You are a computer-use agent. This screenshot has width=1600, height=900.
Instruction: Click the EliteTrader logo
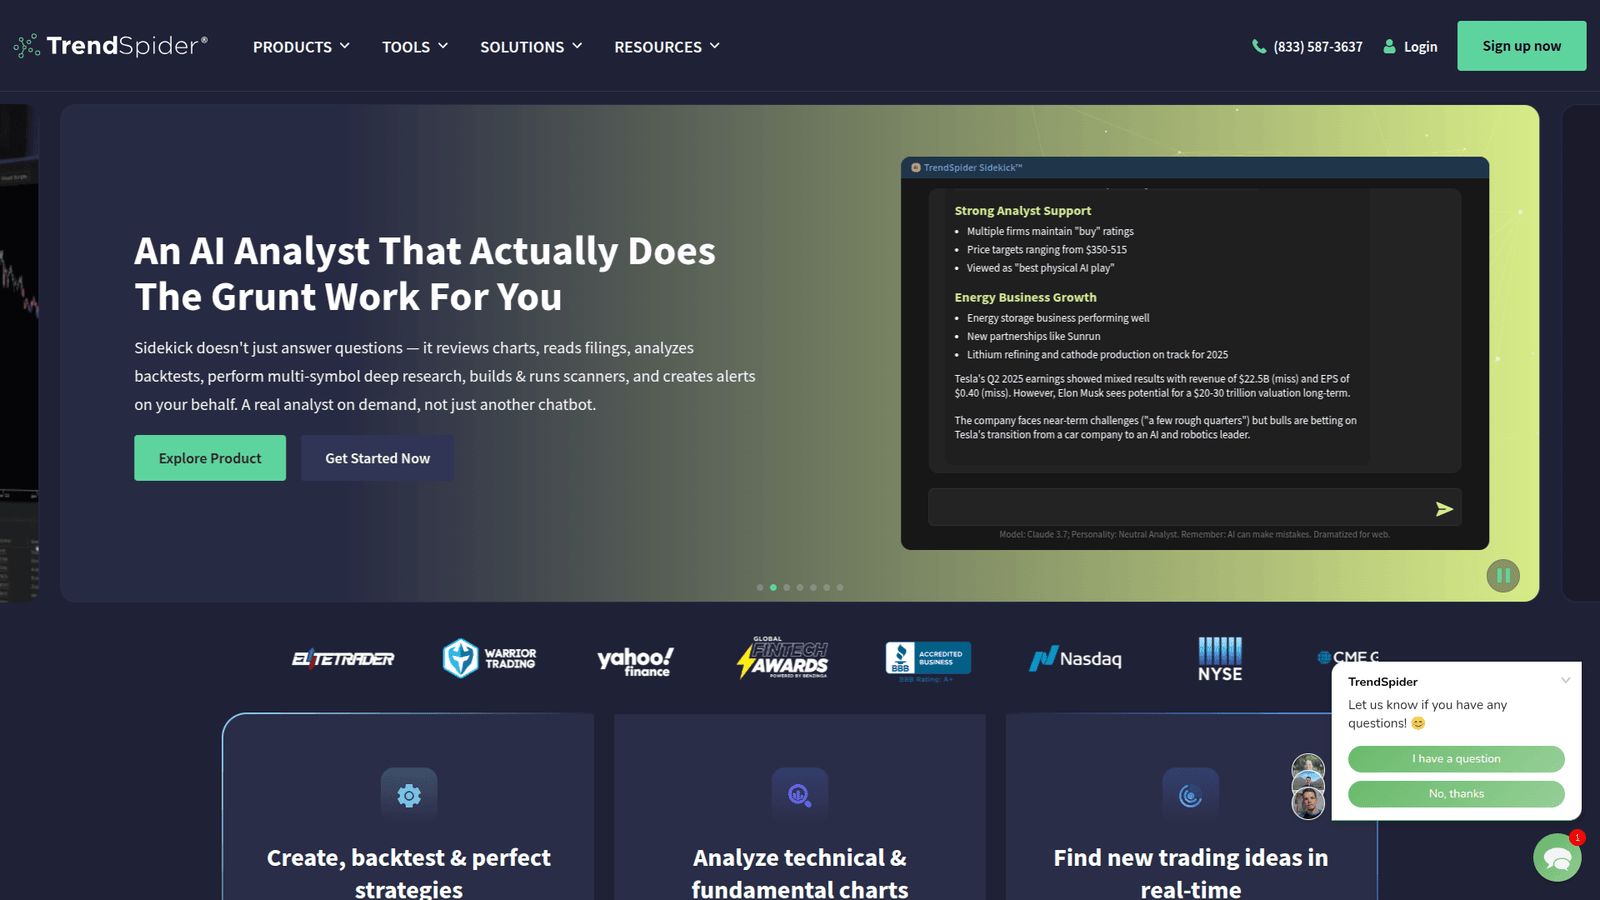[x=343, y=659]
